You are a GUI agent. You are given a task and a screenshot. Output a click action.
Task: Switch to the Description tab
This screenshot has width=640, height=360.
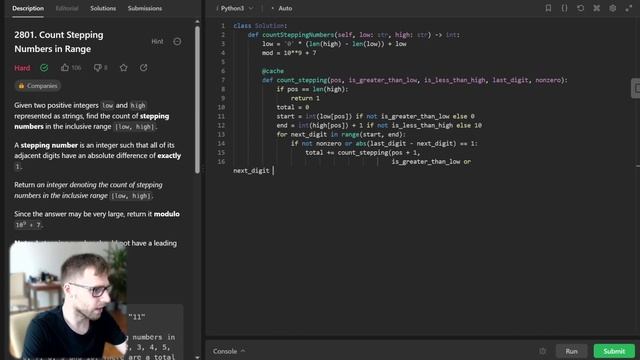28,8
